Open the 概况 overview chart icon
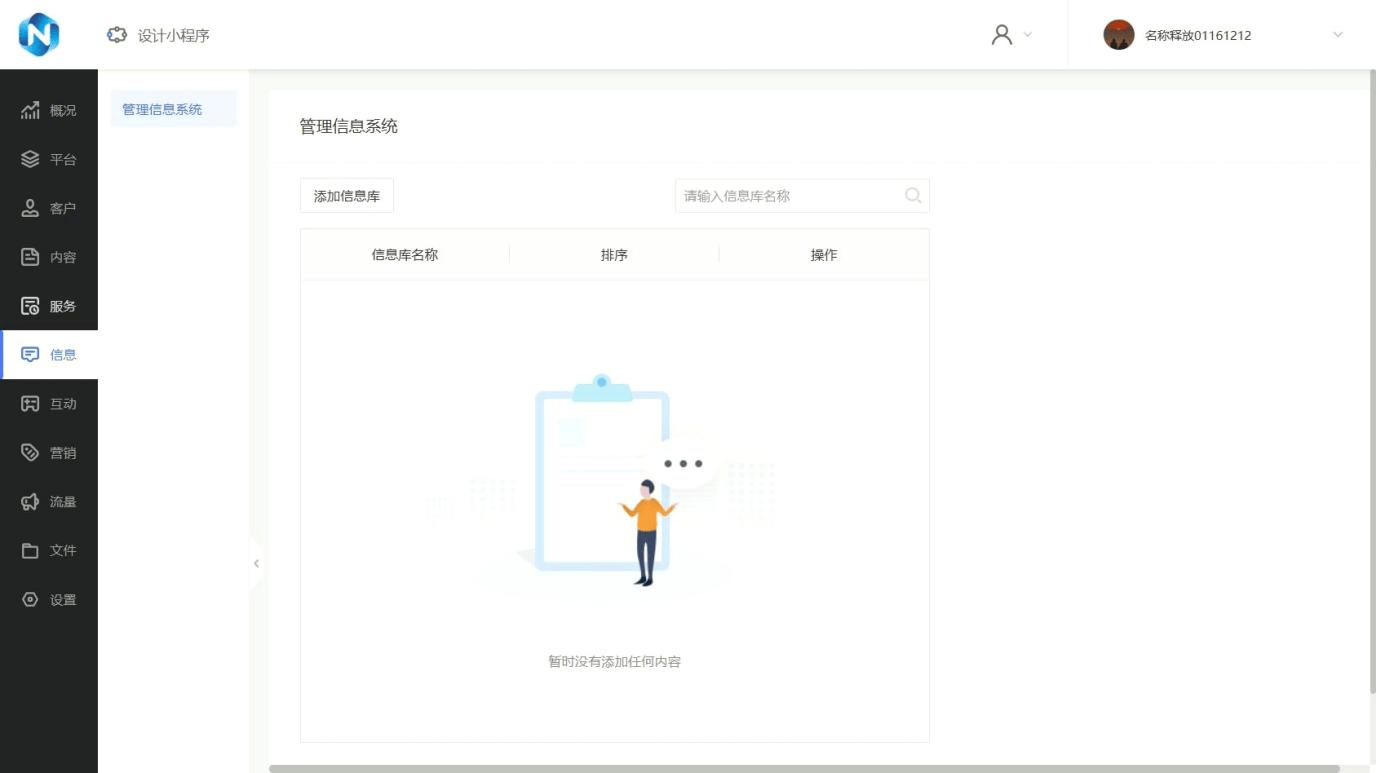This screenshot has width=1376, height=773. click(30, 110)
